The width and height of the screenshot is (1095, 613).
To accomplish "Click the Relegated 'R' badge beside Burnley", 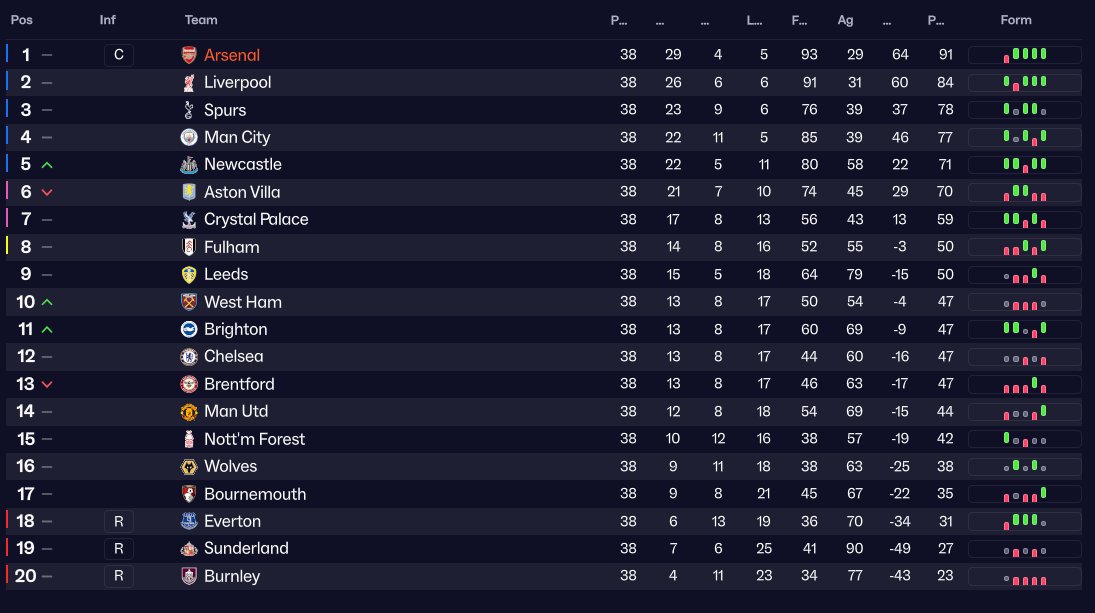I will click(x=118, y=576).
